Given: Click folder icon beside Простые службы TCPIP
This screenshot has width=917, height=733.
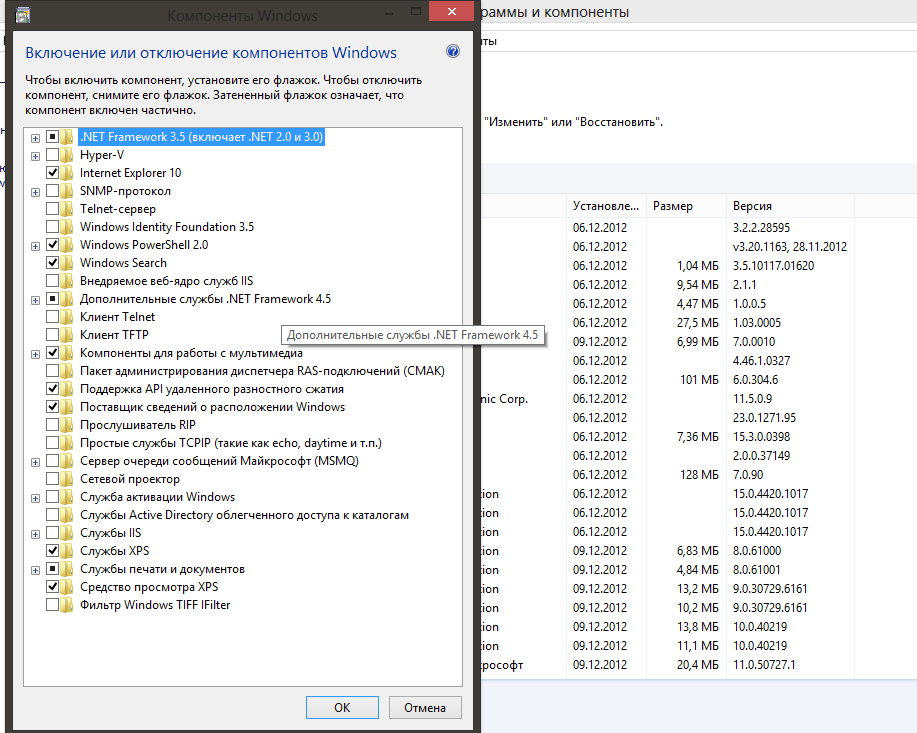Looking at the screenshot, I should (x=67, y=443).
